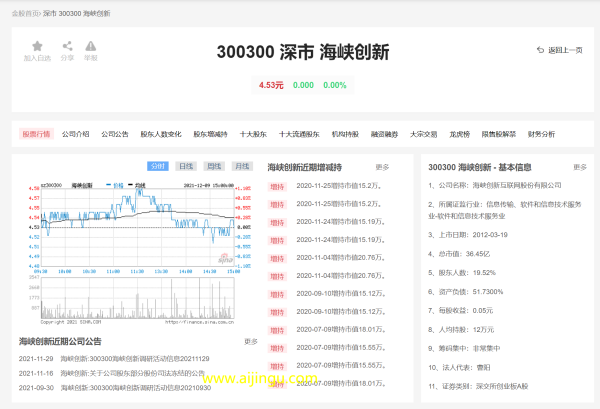Click 更多 beside 近期公司公告 heading
The image size is (600, 409).
pos(251,341)
